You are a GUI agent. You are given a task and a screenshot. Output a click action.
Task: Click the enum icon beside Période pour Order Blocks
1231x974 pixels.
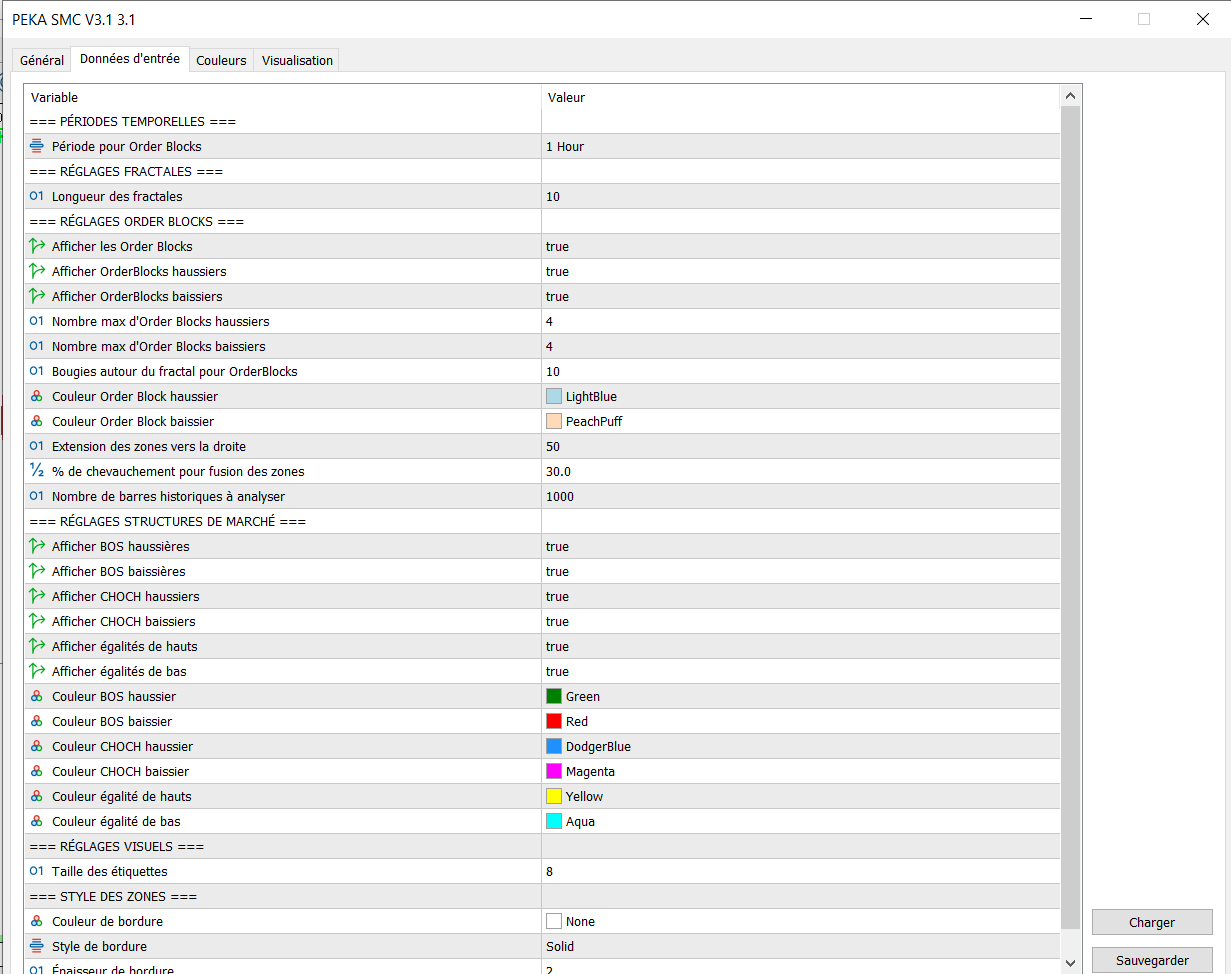(37, 146)
